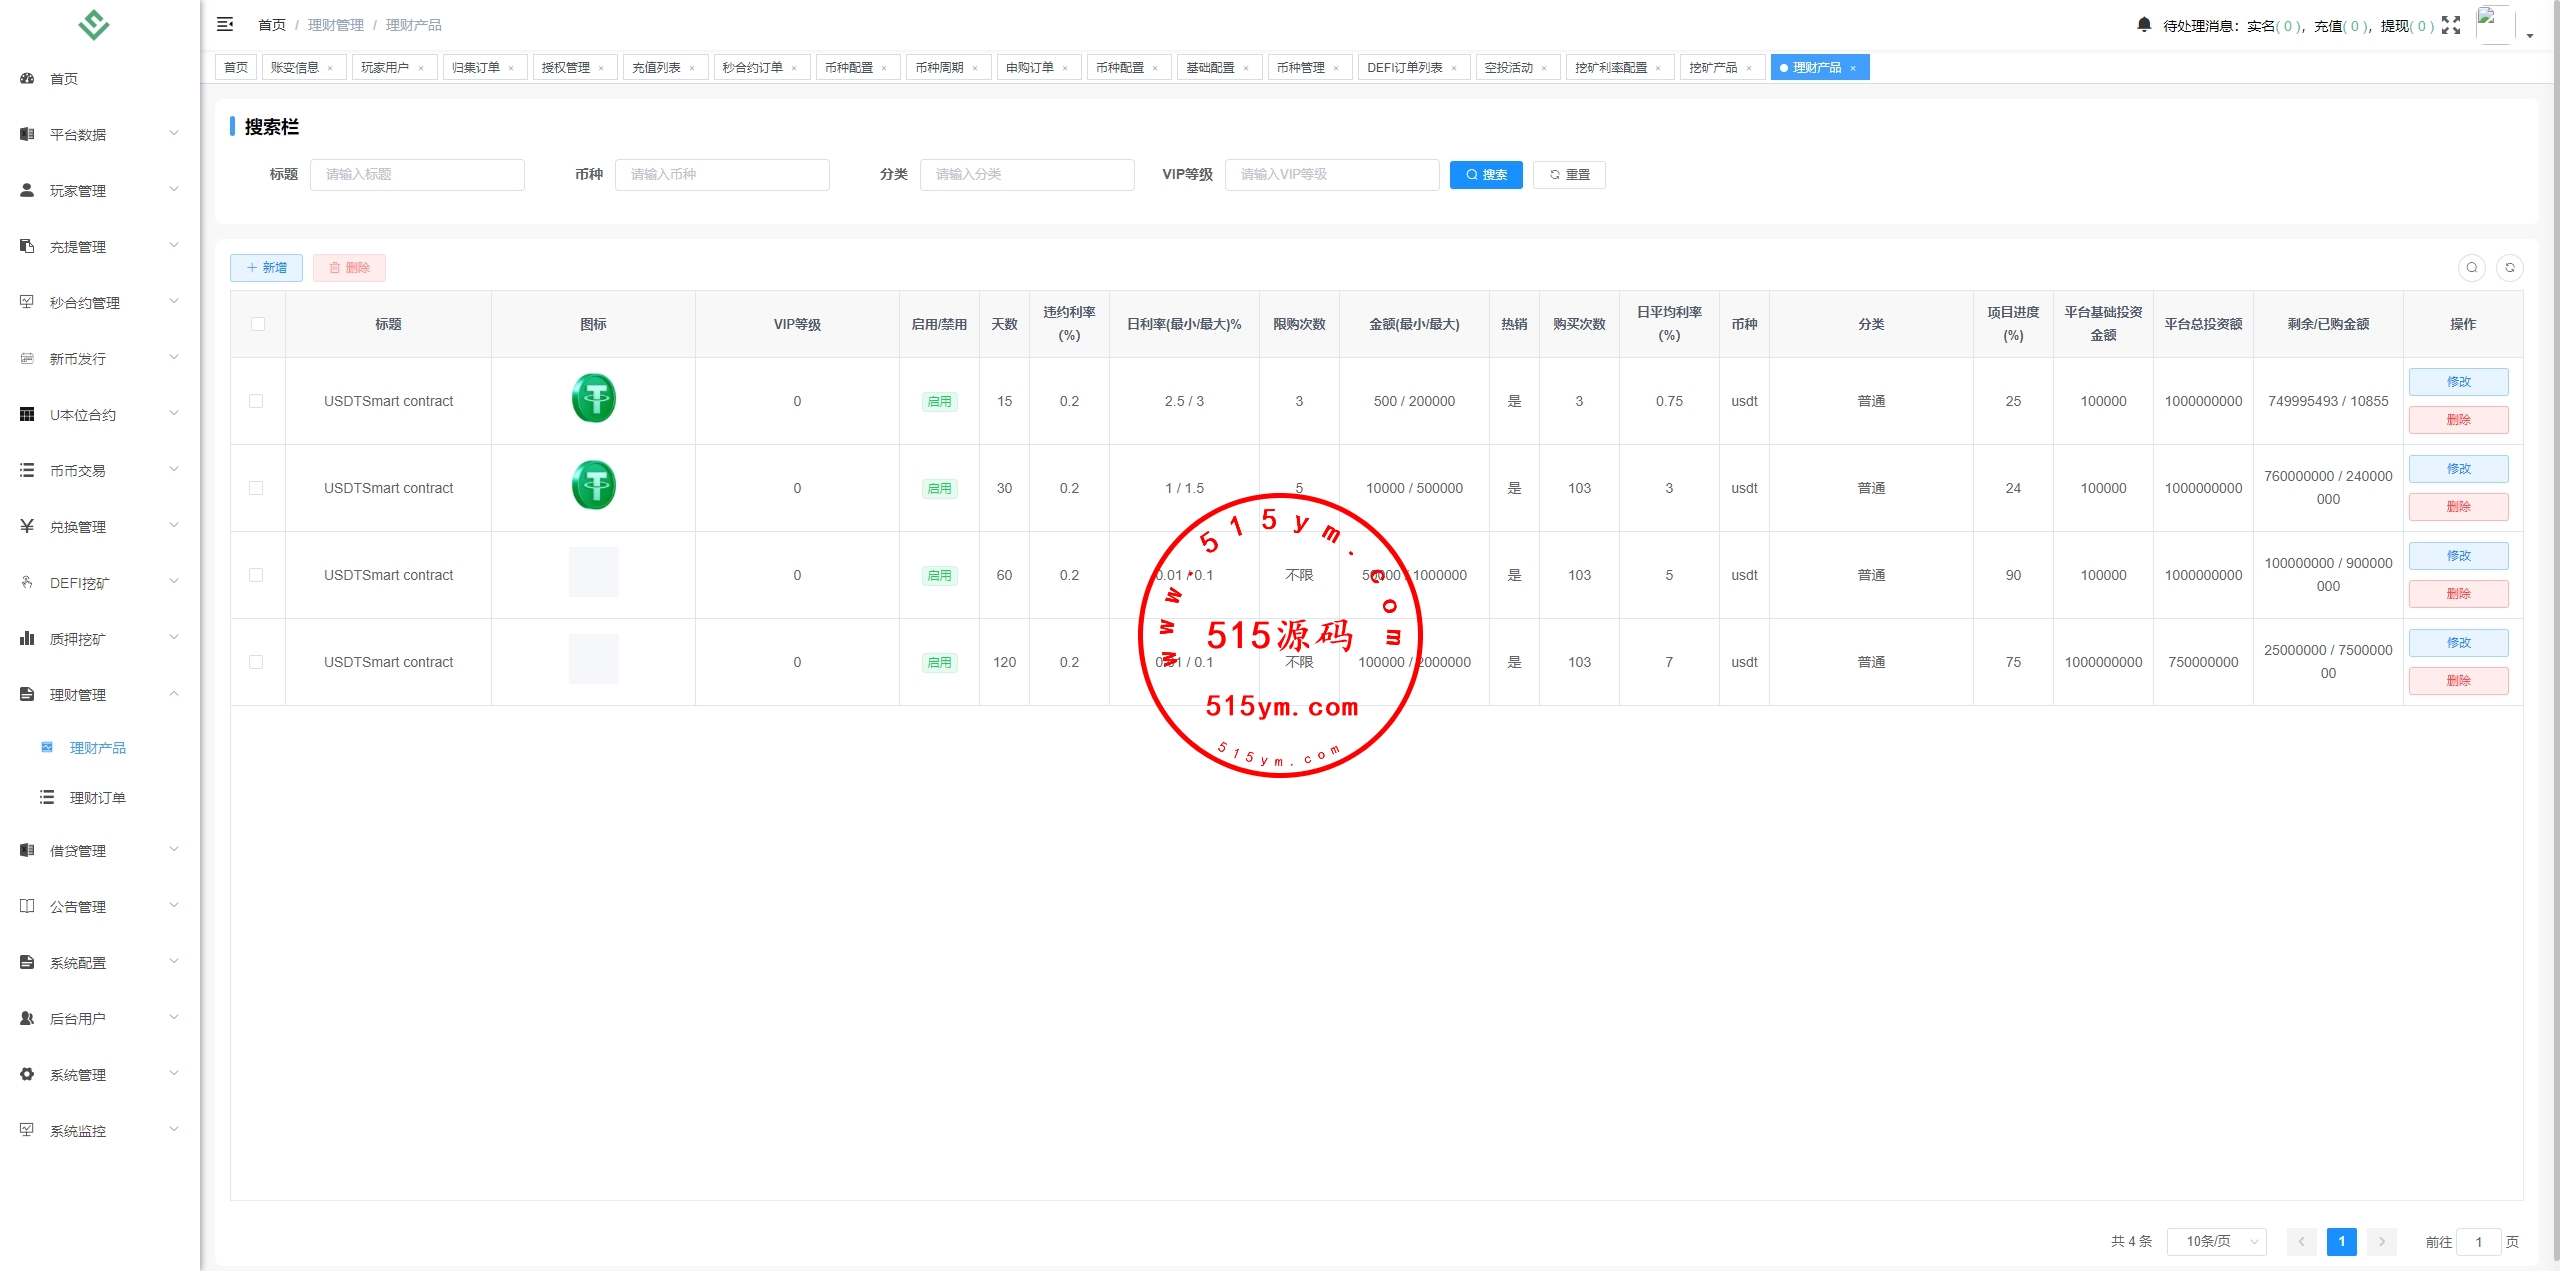Open 理财订单 in the sidebar

(x=97, y=797)
